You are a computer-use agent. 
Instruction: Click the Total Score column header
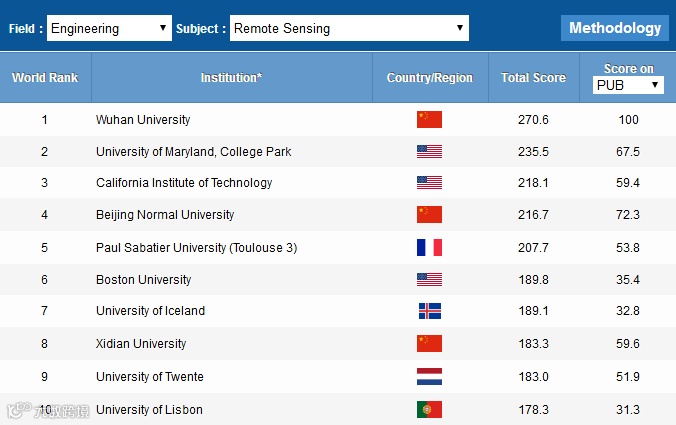[x=533, y=78]
